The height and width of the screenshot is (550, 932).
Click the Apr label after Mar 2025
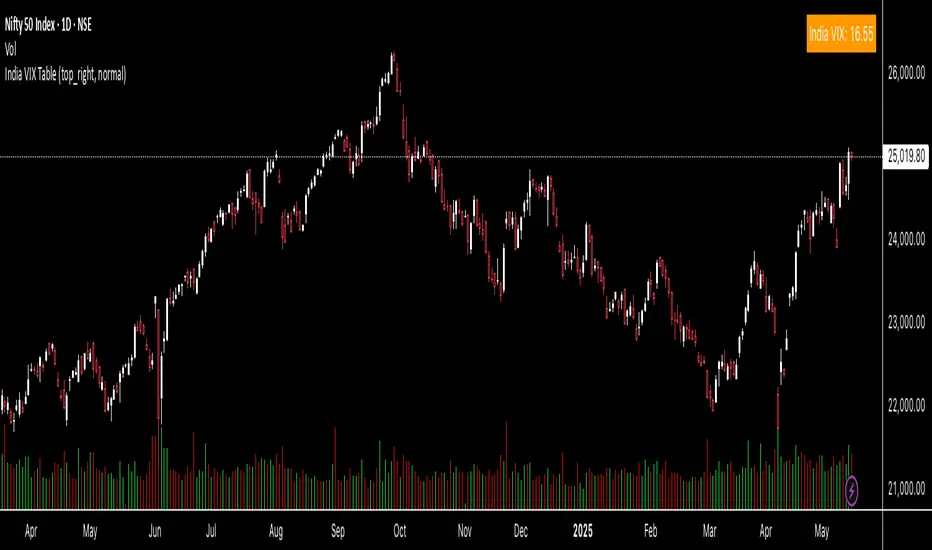[x=766, y=531]
